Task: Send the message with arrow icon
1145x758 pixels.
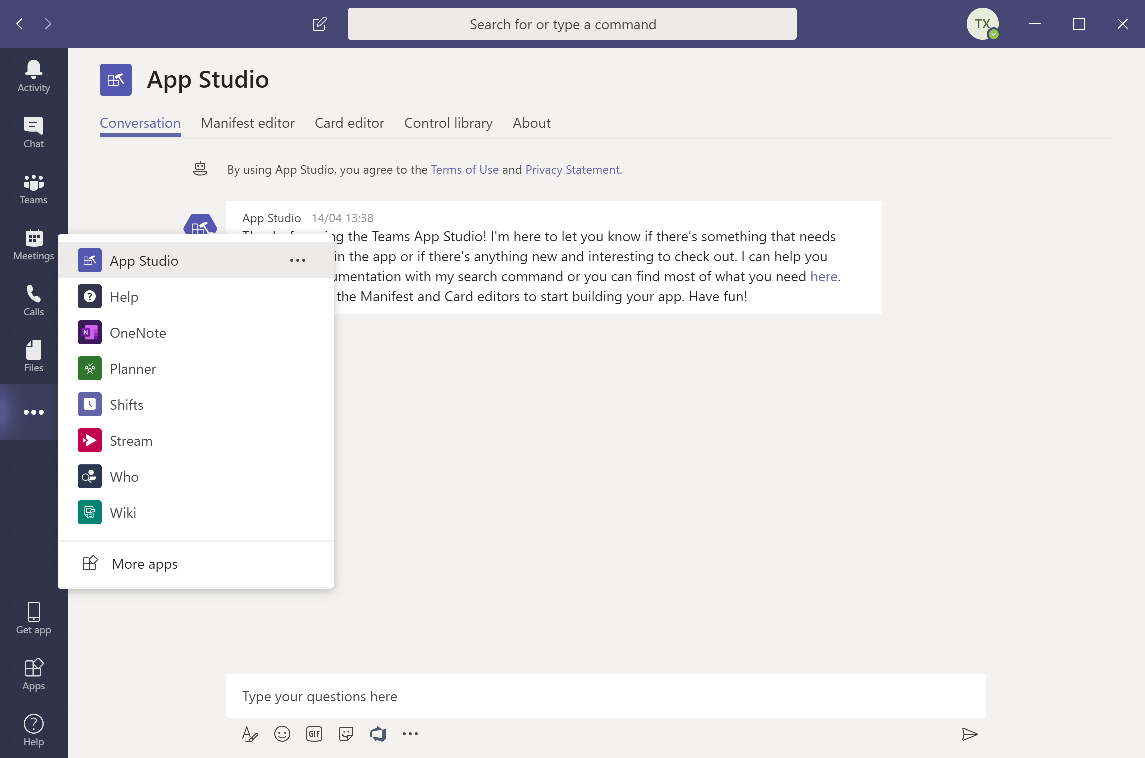Action: (x=970, y=734)
